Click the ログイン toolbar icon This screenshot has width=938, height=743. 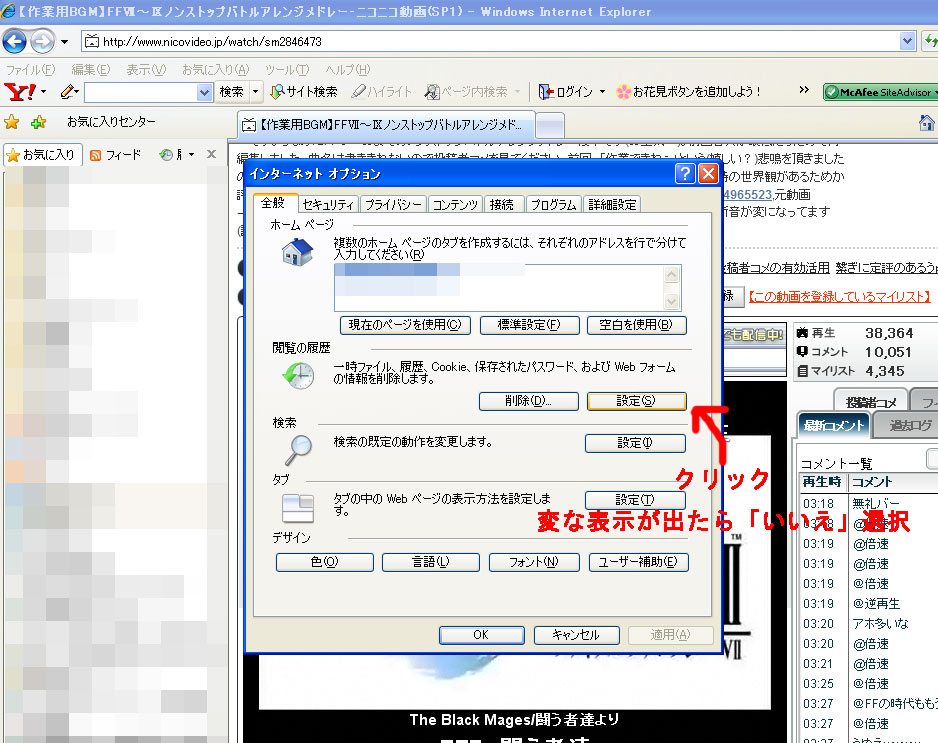(x=565, y=92)
